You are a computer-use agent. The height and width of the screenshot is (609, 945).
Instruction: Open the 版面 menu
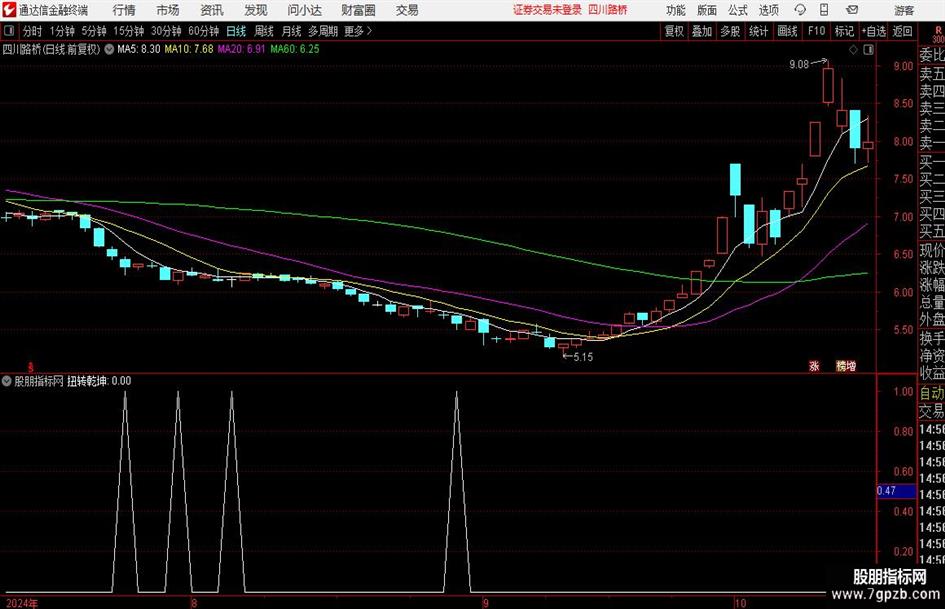click(x=707, y=10)
